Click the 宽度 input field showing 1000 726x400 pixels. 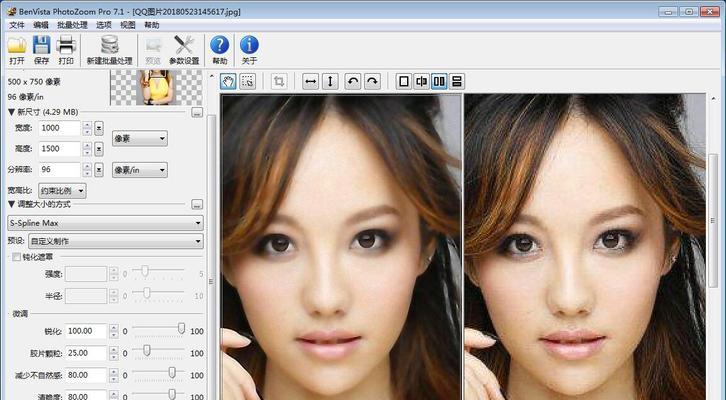(60, 128)
